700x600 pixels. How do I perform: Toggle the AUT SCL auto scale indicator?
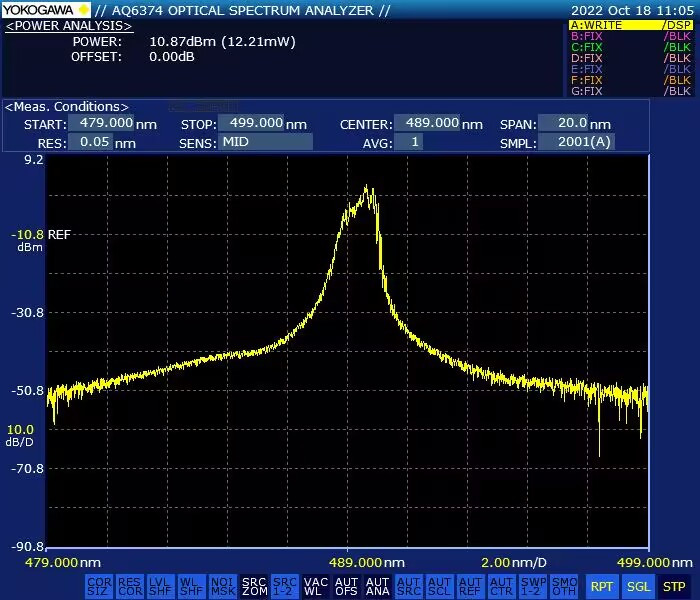[x=439, y=586]
